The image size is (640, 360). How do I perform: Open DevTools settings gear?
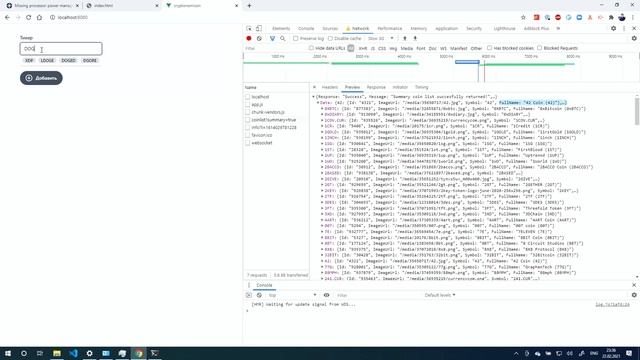click(x=613, y=29)
